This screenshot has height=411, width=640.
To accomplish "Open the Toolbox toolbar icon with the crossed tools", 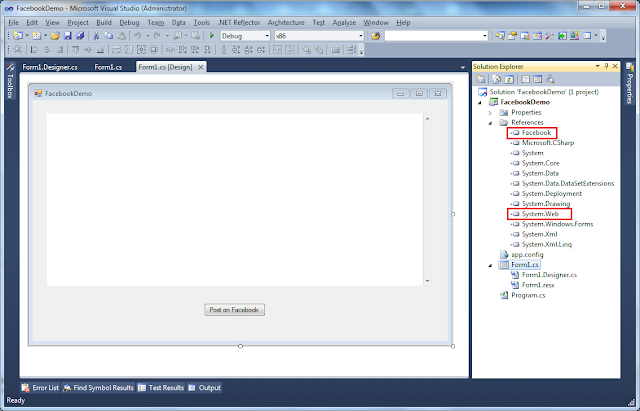I will point(549,36).
